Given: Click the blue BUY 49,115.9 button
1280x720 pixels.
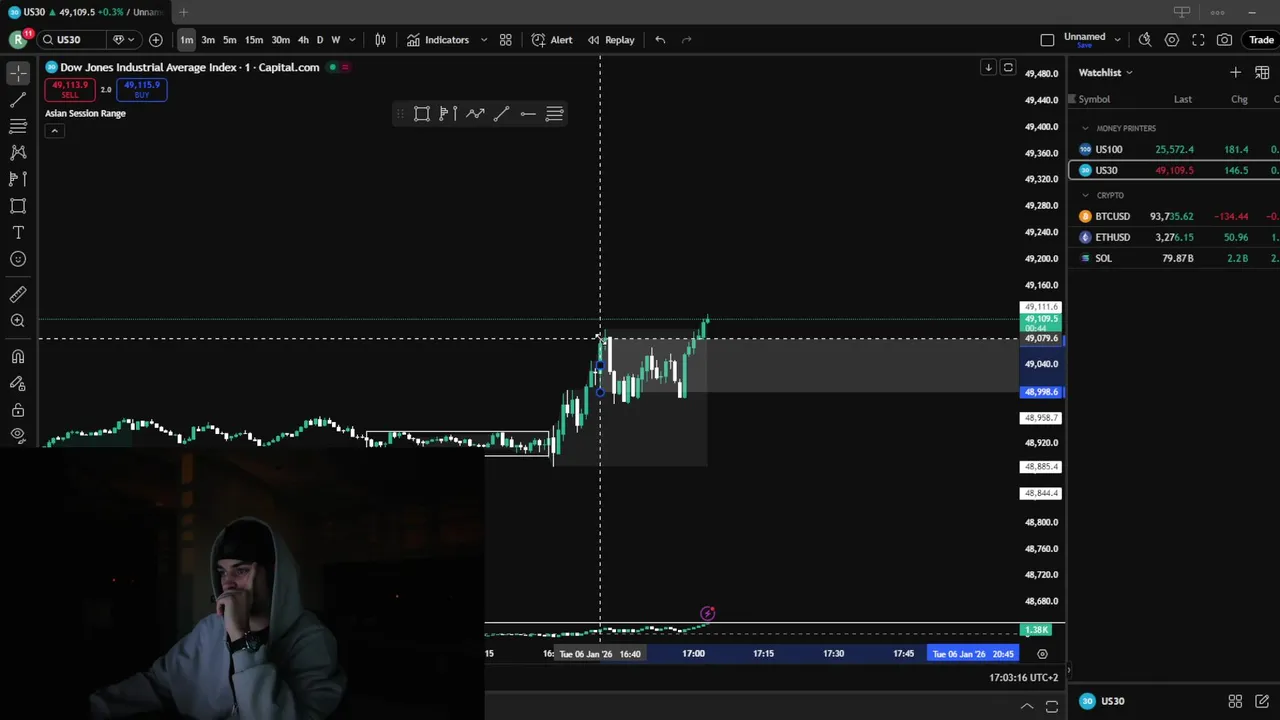Looking at the screenshot, I should 141,89.
